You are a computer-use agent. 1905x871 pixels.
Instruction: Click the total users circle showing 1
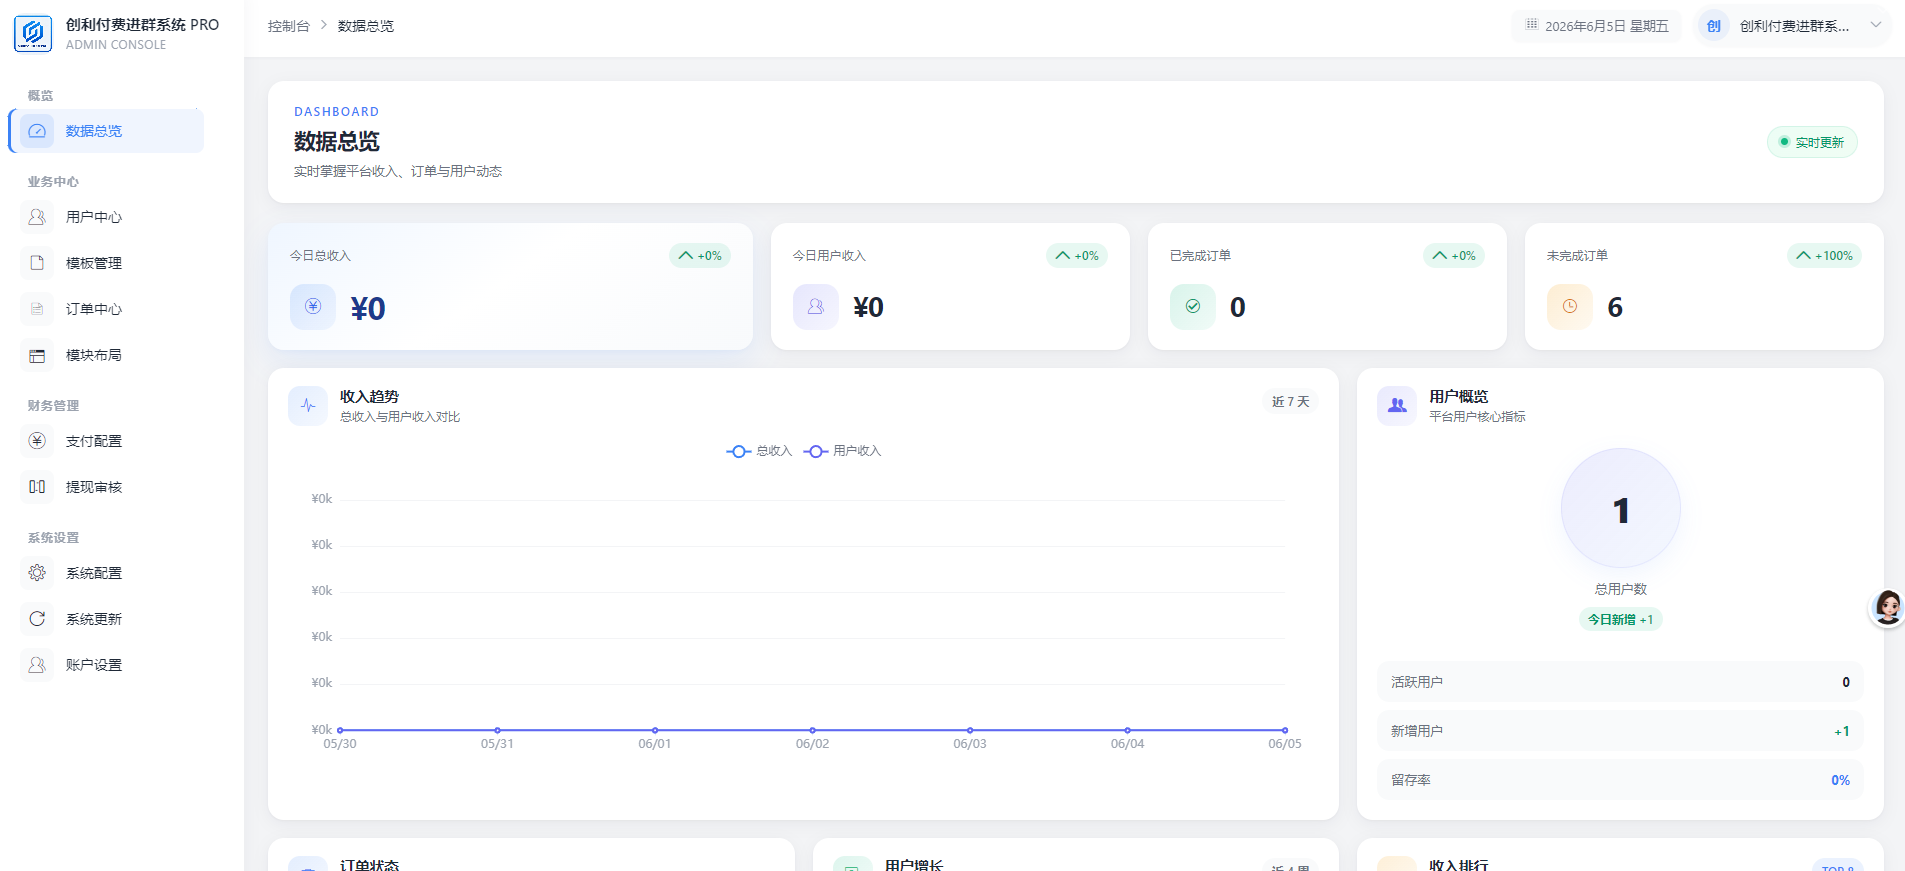(1621, 508)
